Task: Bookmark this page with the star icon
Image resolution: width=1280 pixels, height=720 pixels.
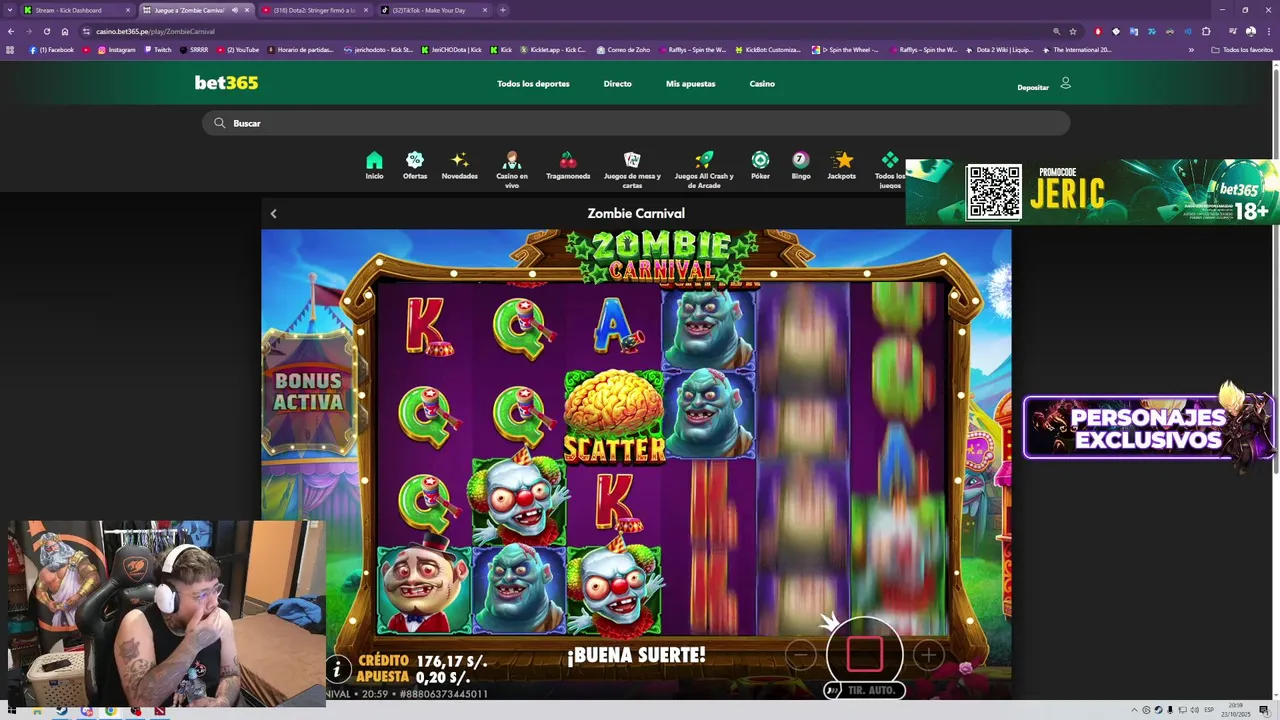Action: click(1073, 31)
